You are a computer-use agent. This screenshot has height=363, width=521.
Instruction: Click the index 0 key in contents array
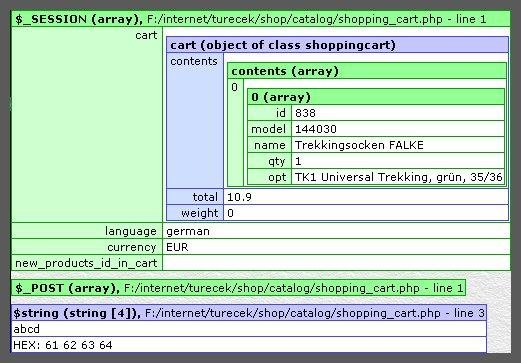click(x=235, y=87)
